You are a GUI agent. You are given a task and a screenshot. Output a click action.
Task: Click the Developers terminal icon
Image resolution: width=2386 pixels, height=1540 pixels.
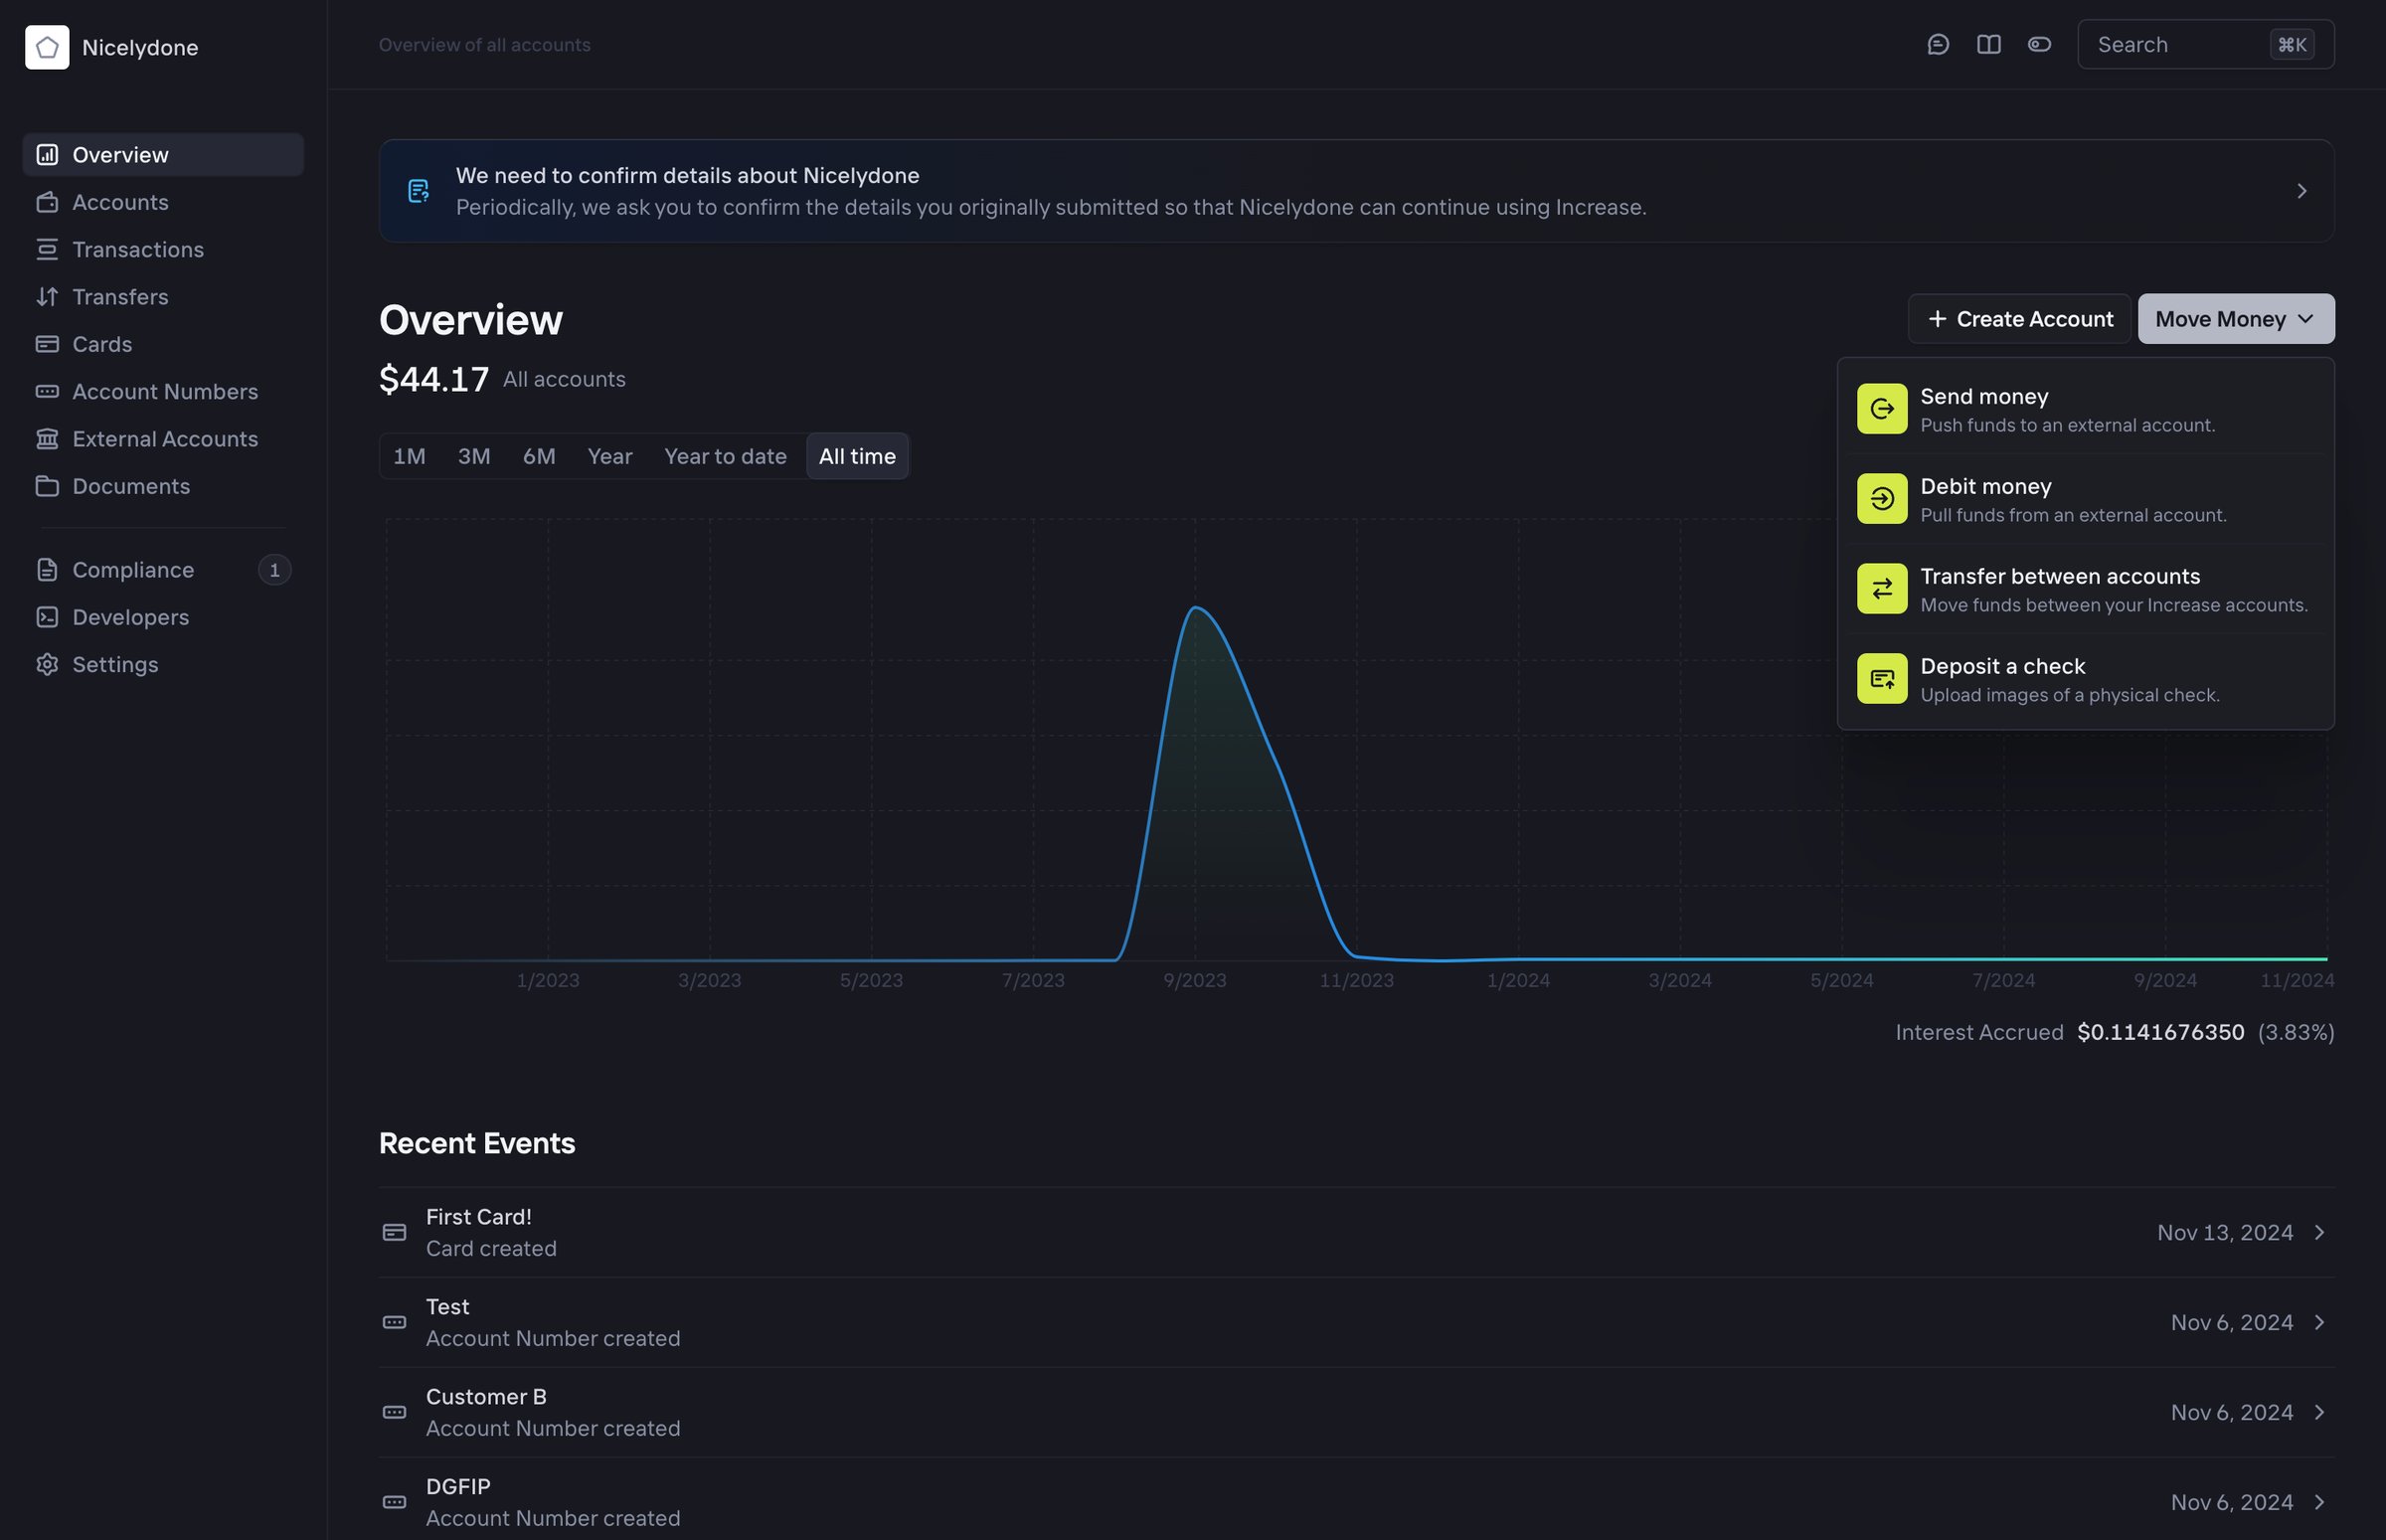click(47, 617)
